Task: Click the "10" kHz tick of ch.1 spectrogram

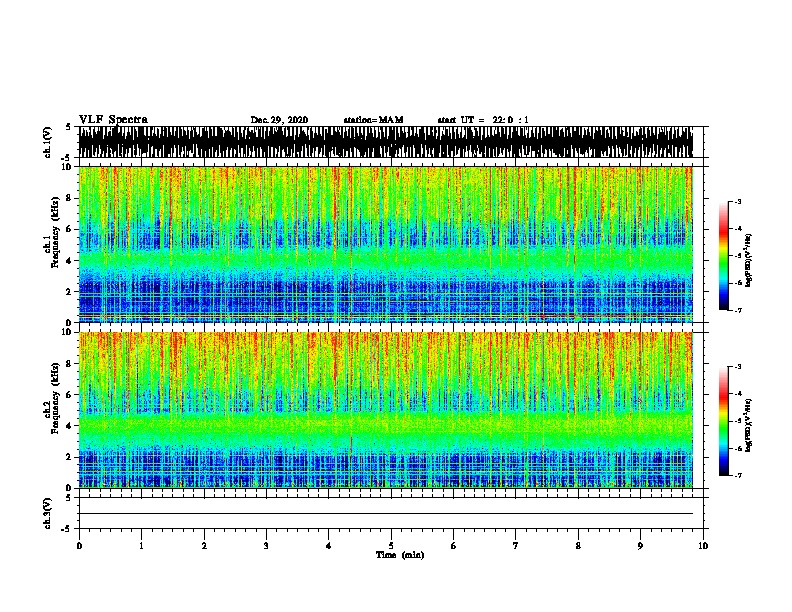Action: tap(67, 167)
